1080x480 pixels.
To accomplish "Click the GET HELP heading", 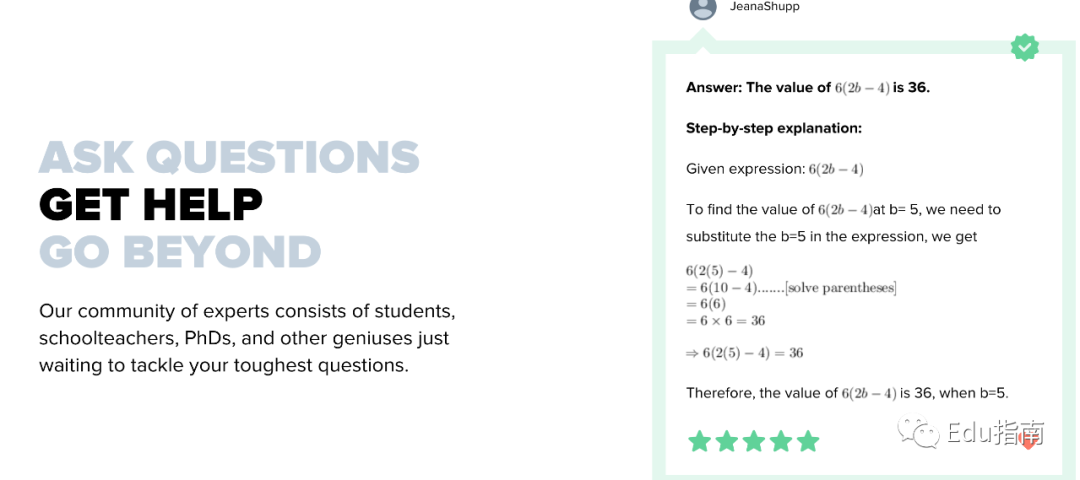I will (x=151, y=205).
